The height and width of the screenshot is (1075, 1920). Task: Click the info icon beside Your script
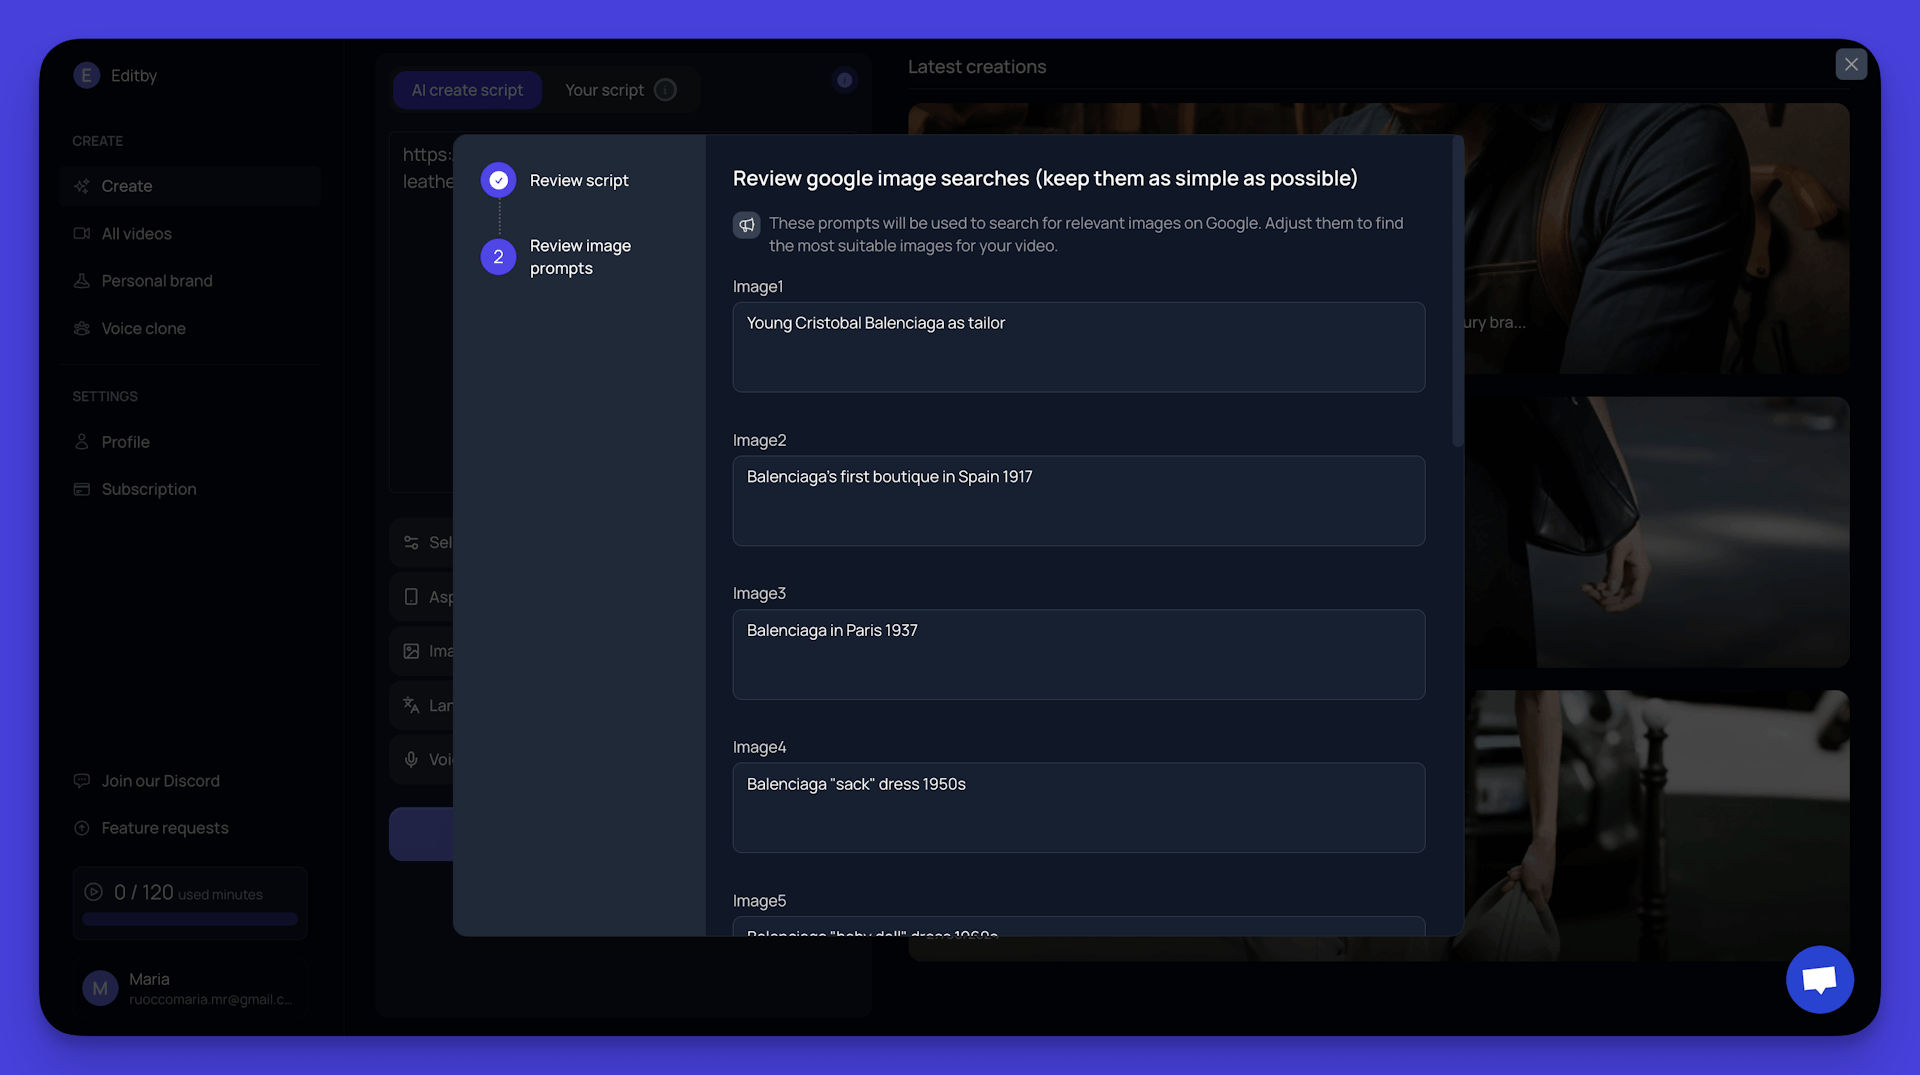coord(665,90)
